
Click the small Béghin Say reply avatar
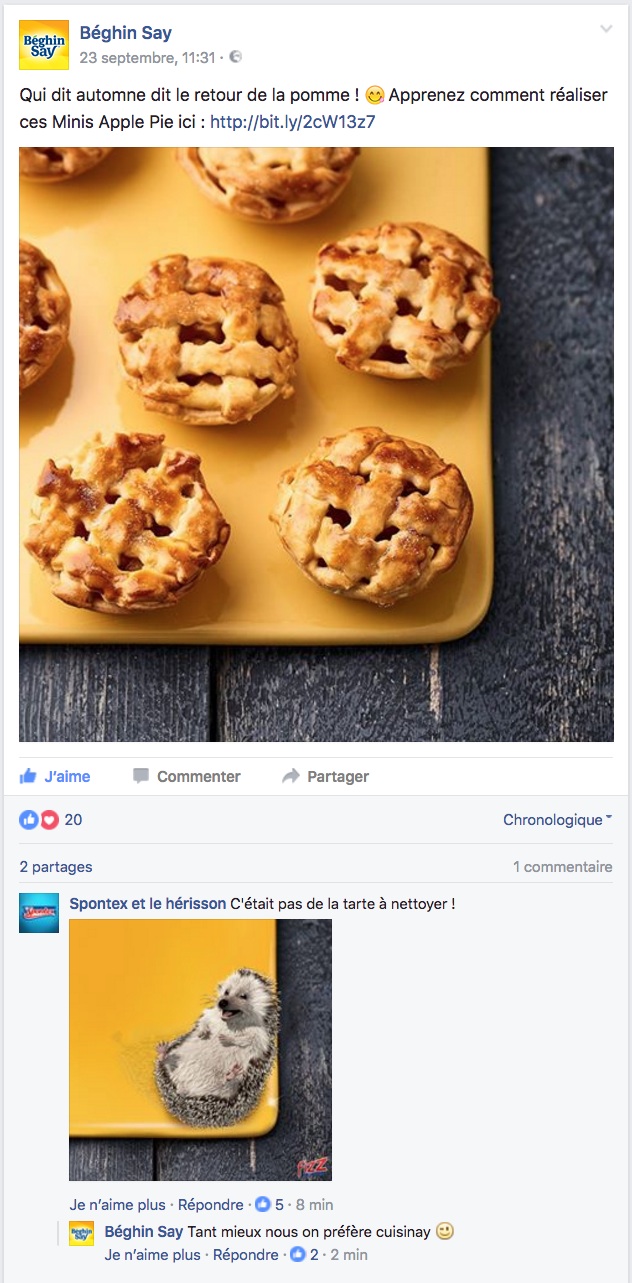pos(81,1234)
